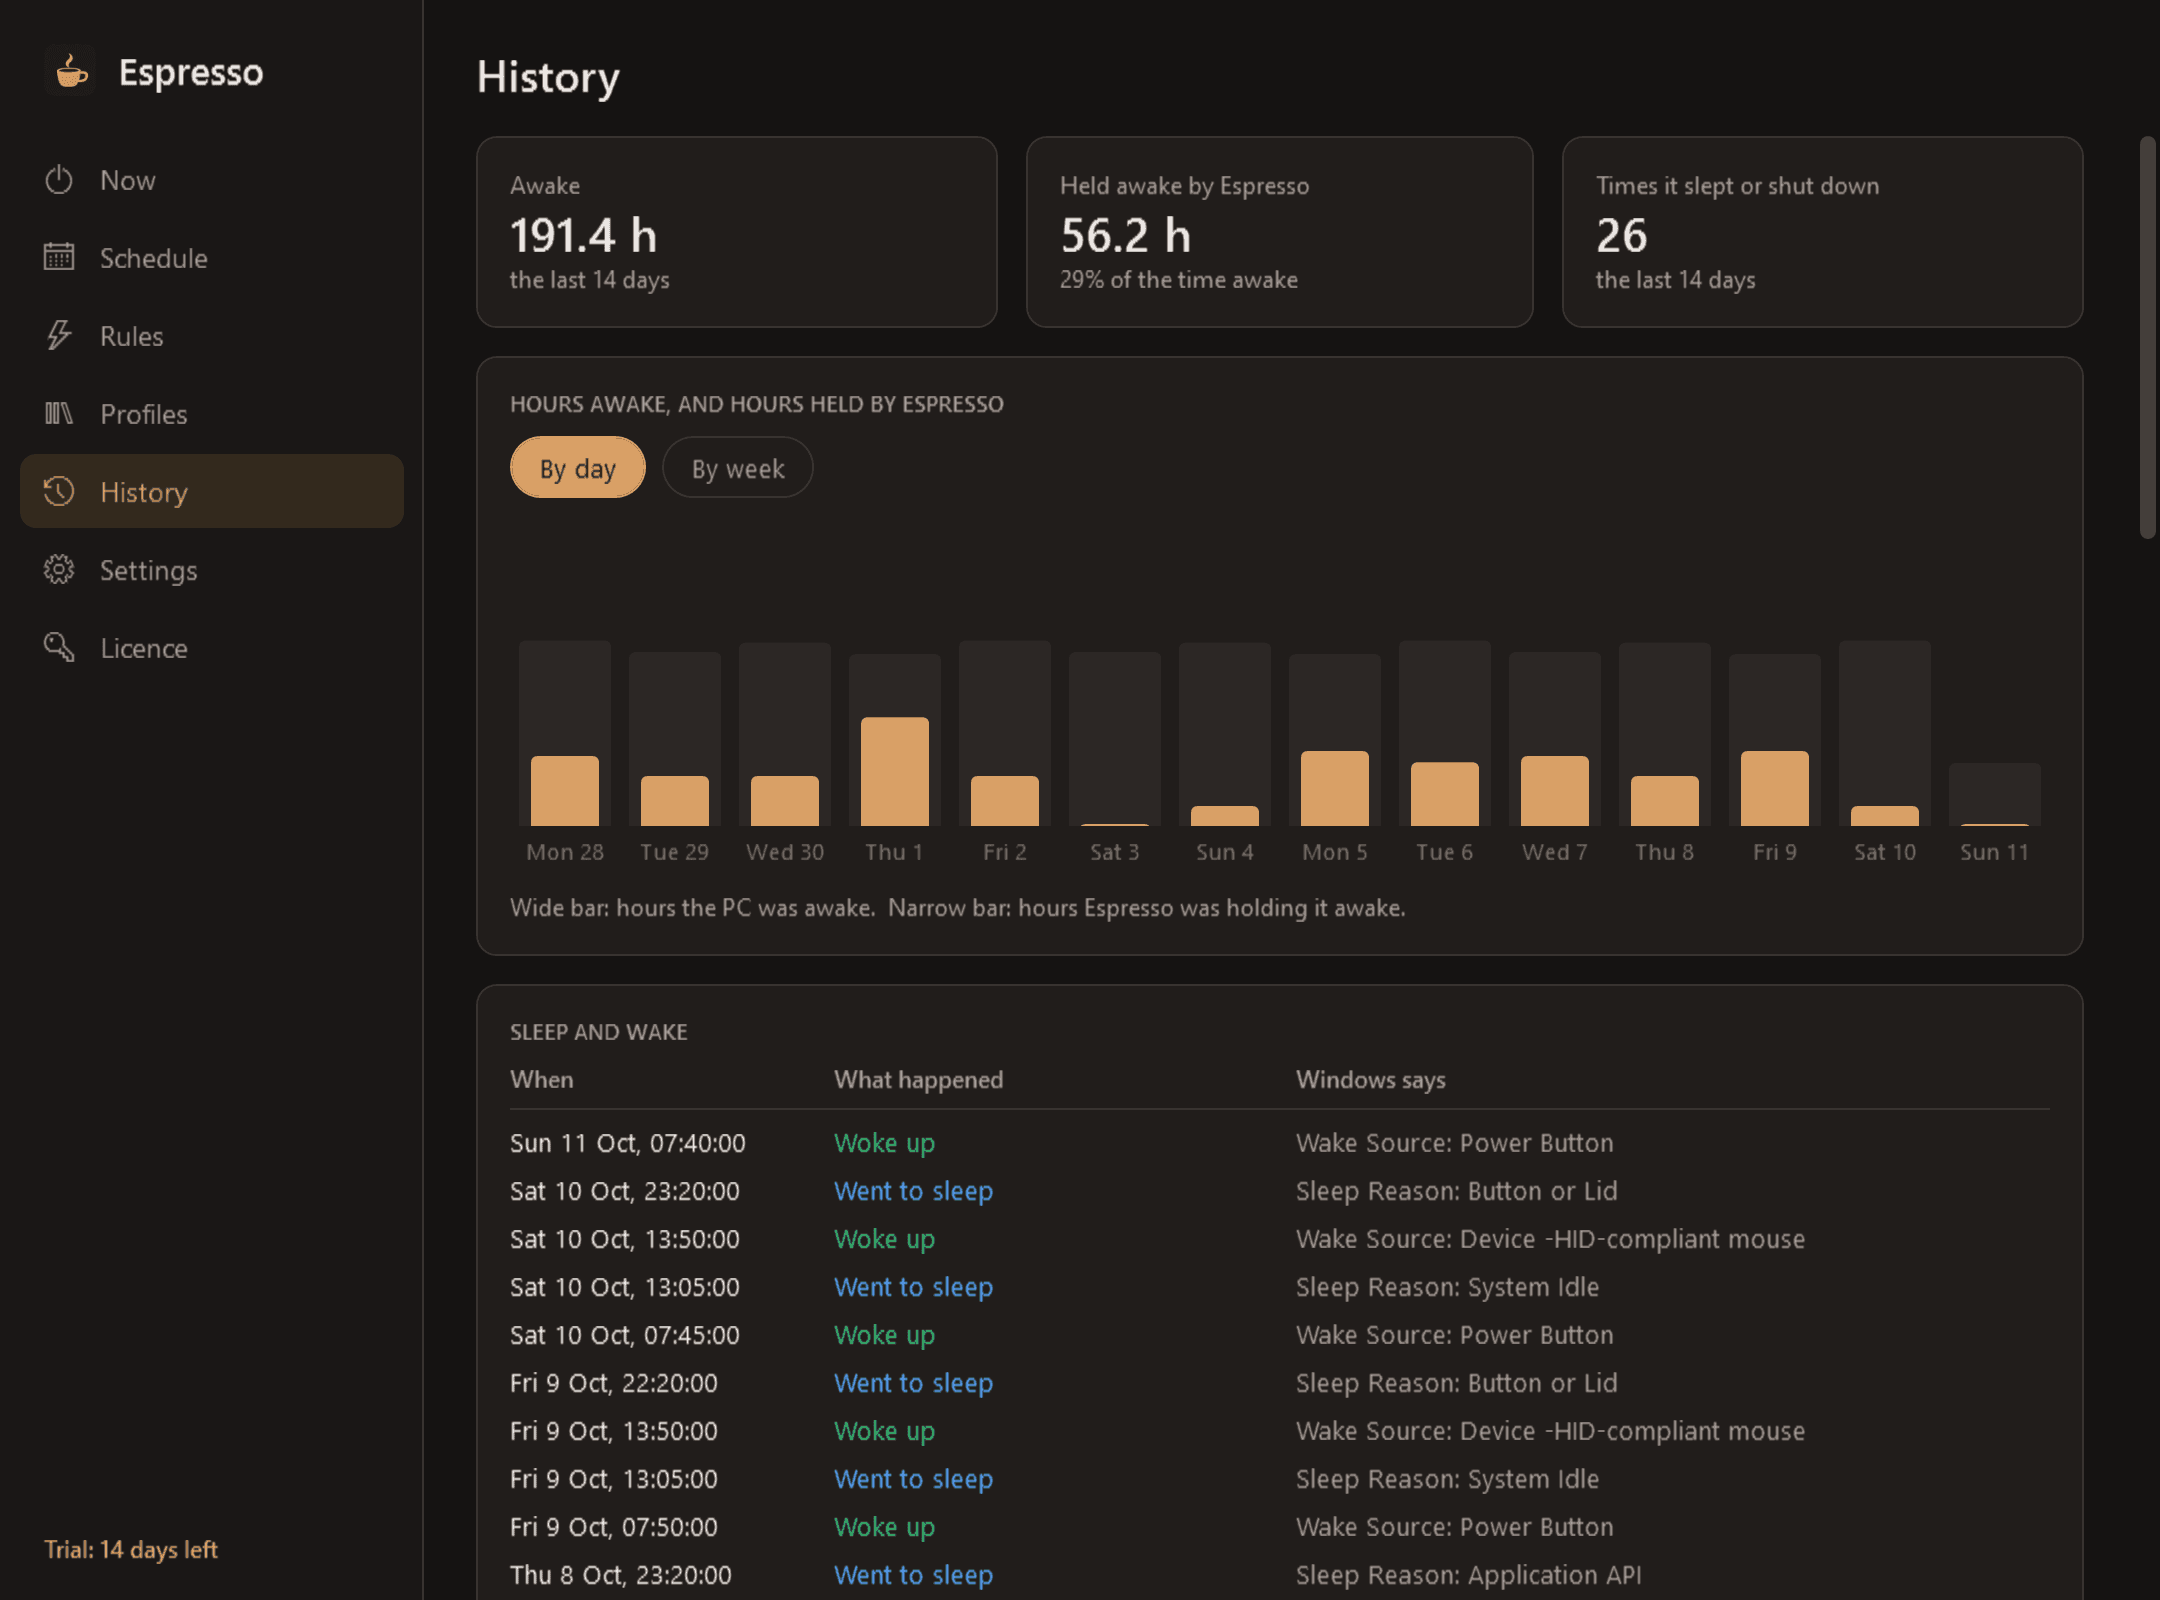Open the Held awake by Espresso card

click(x=1280, y=232)
